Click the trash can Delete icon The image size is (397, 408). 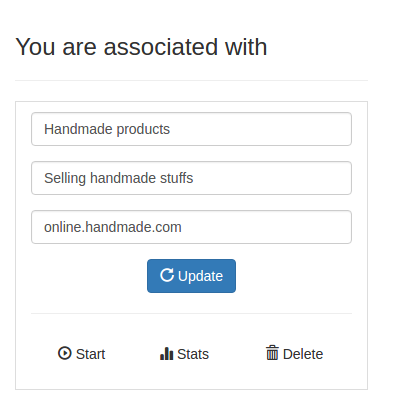(272, 353)
